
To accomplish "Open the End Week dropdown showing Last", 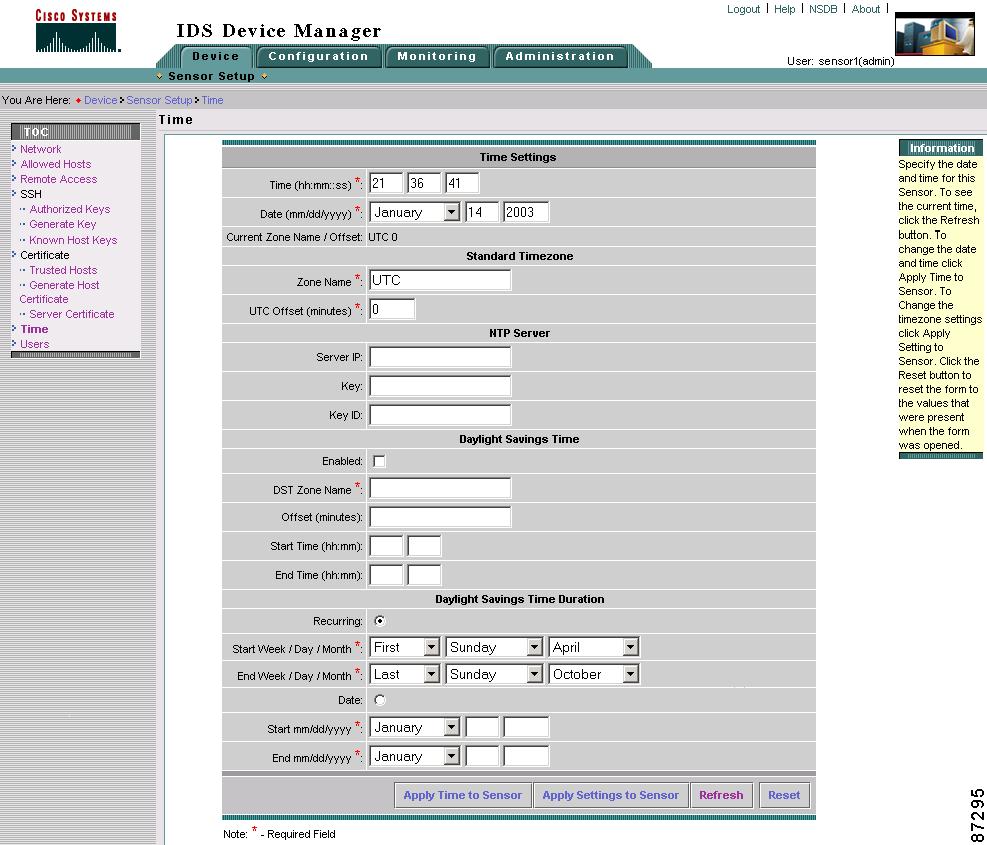I will coord(404,674).
